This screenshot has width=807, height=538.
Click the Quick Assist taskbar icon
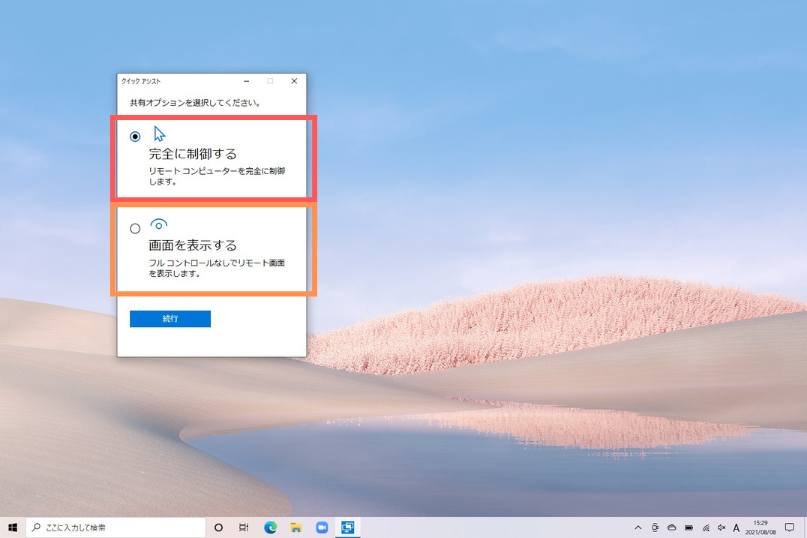click(347, 527)
